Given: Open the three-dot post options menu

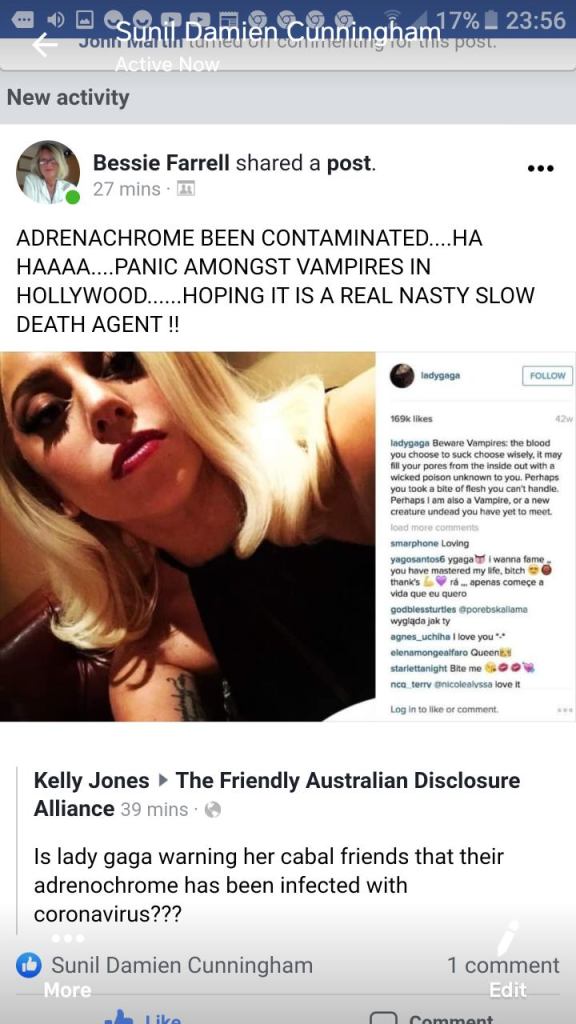Looking at the screenshot, I should 540,168.
